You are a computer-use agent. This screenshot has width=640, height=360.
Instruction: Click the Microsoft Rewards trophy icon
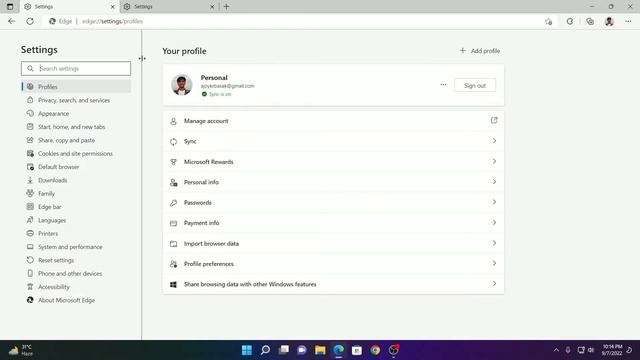pyautogui.click(x=173, y=162)
